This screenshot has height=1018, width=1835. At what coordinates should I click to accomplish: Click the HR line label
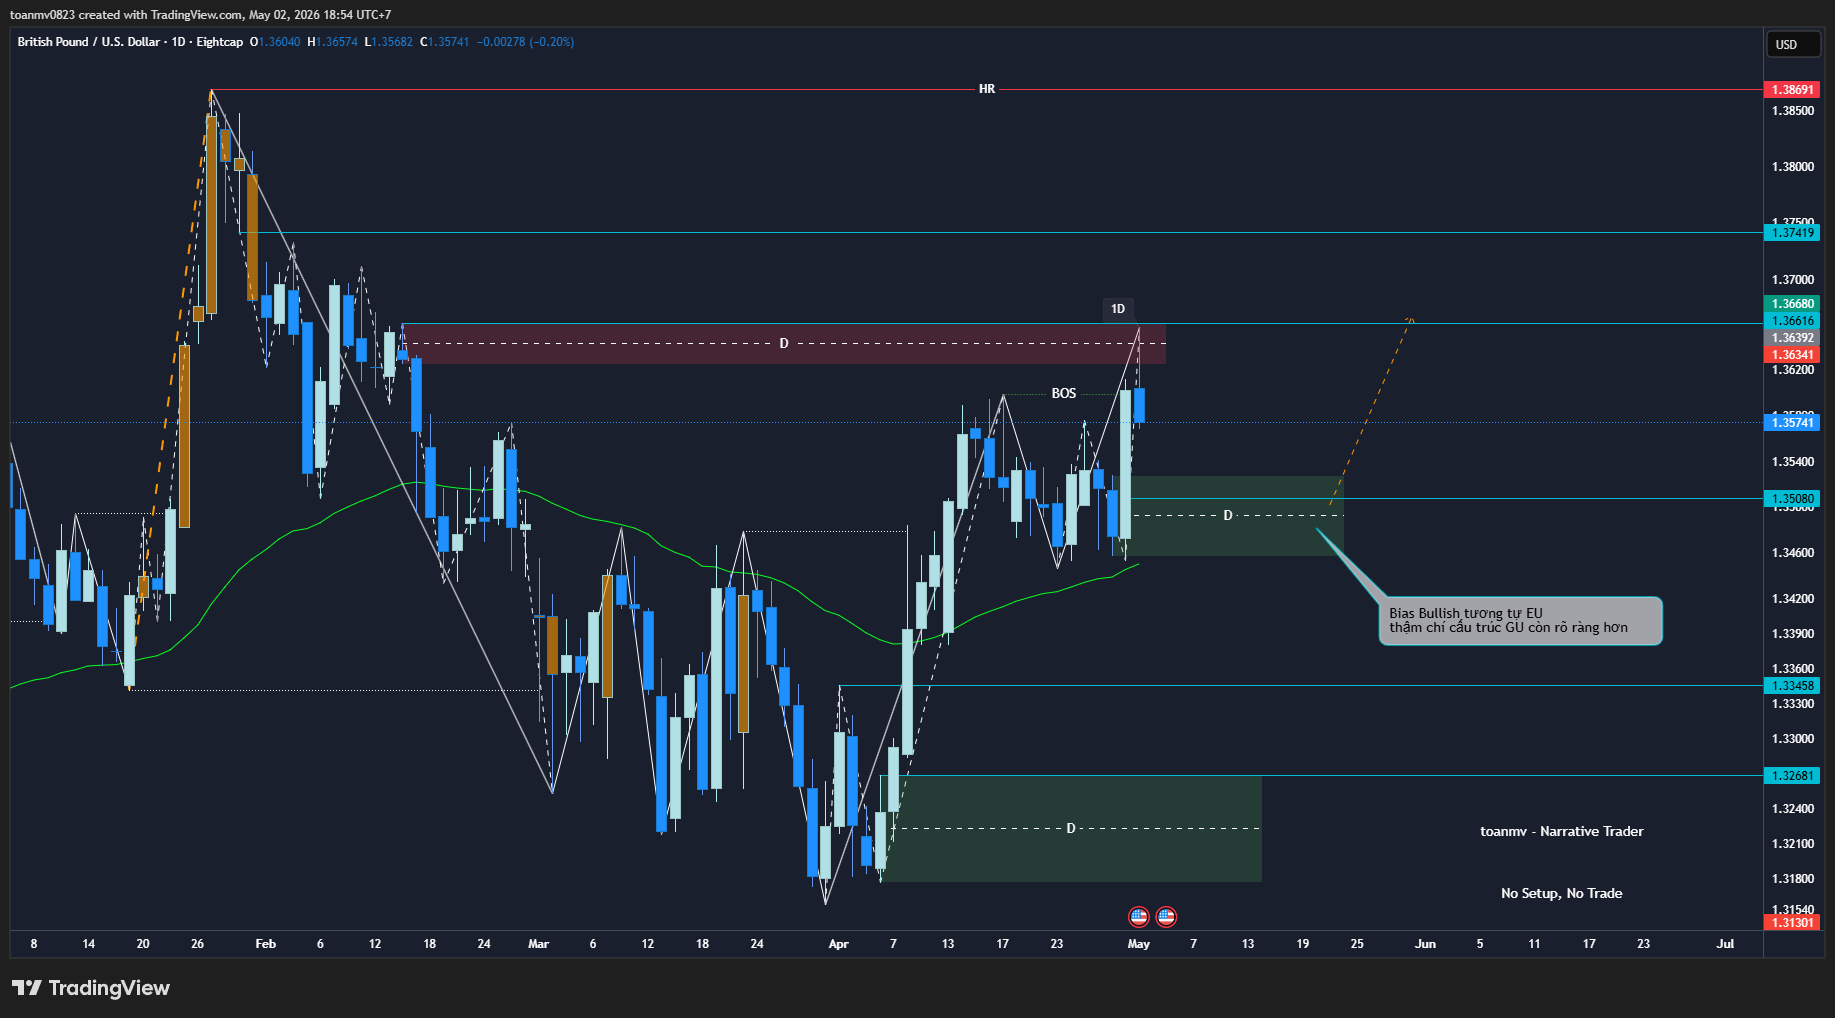click(x=987, y=89)
